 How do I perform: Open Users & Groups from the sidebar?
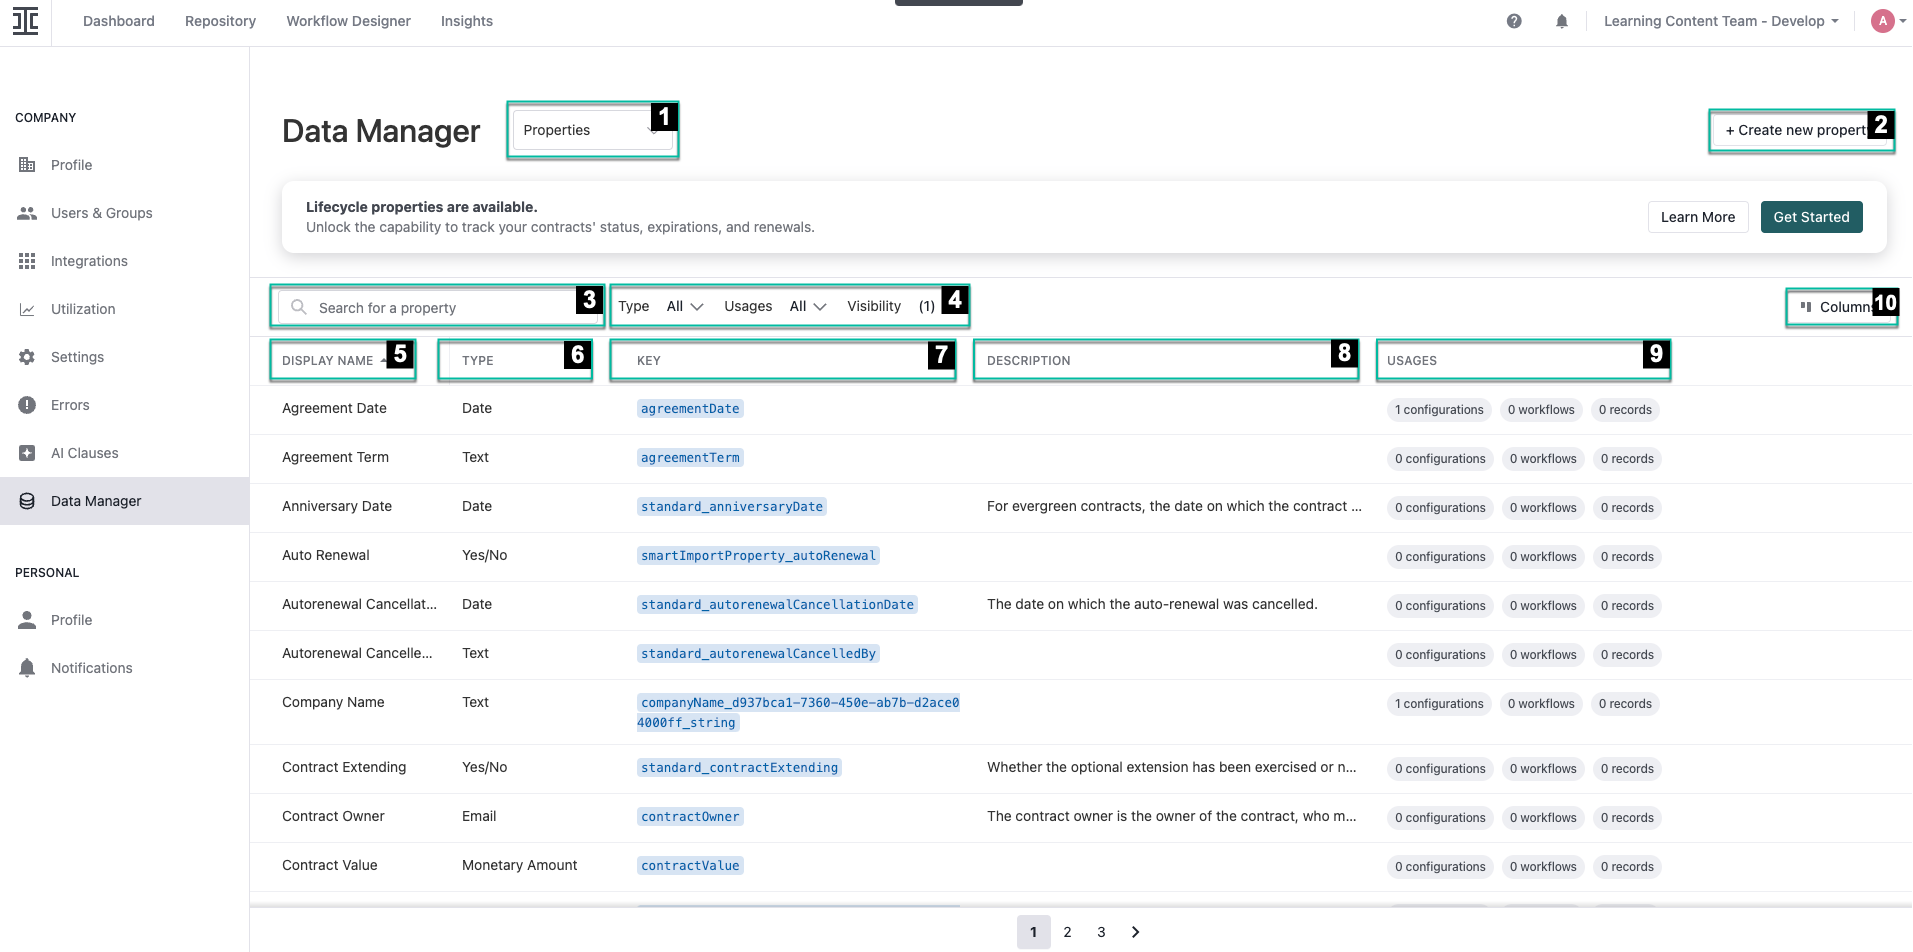click(x=100, y=213)
